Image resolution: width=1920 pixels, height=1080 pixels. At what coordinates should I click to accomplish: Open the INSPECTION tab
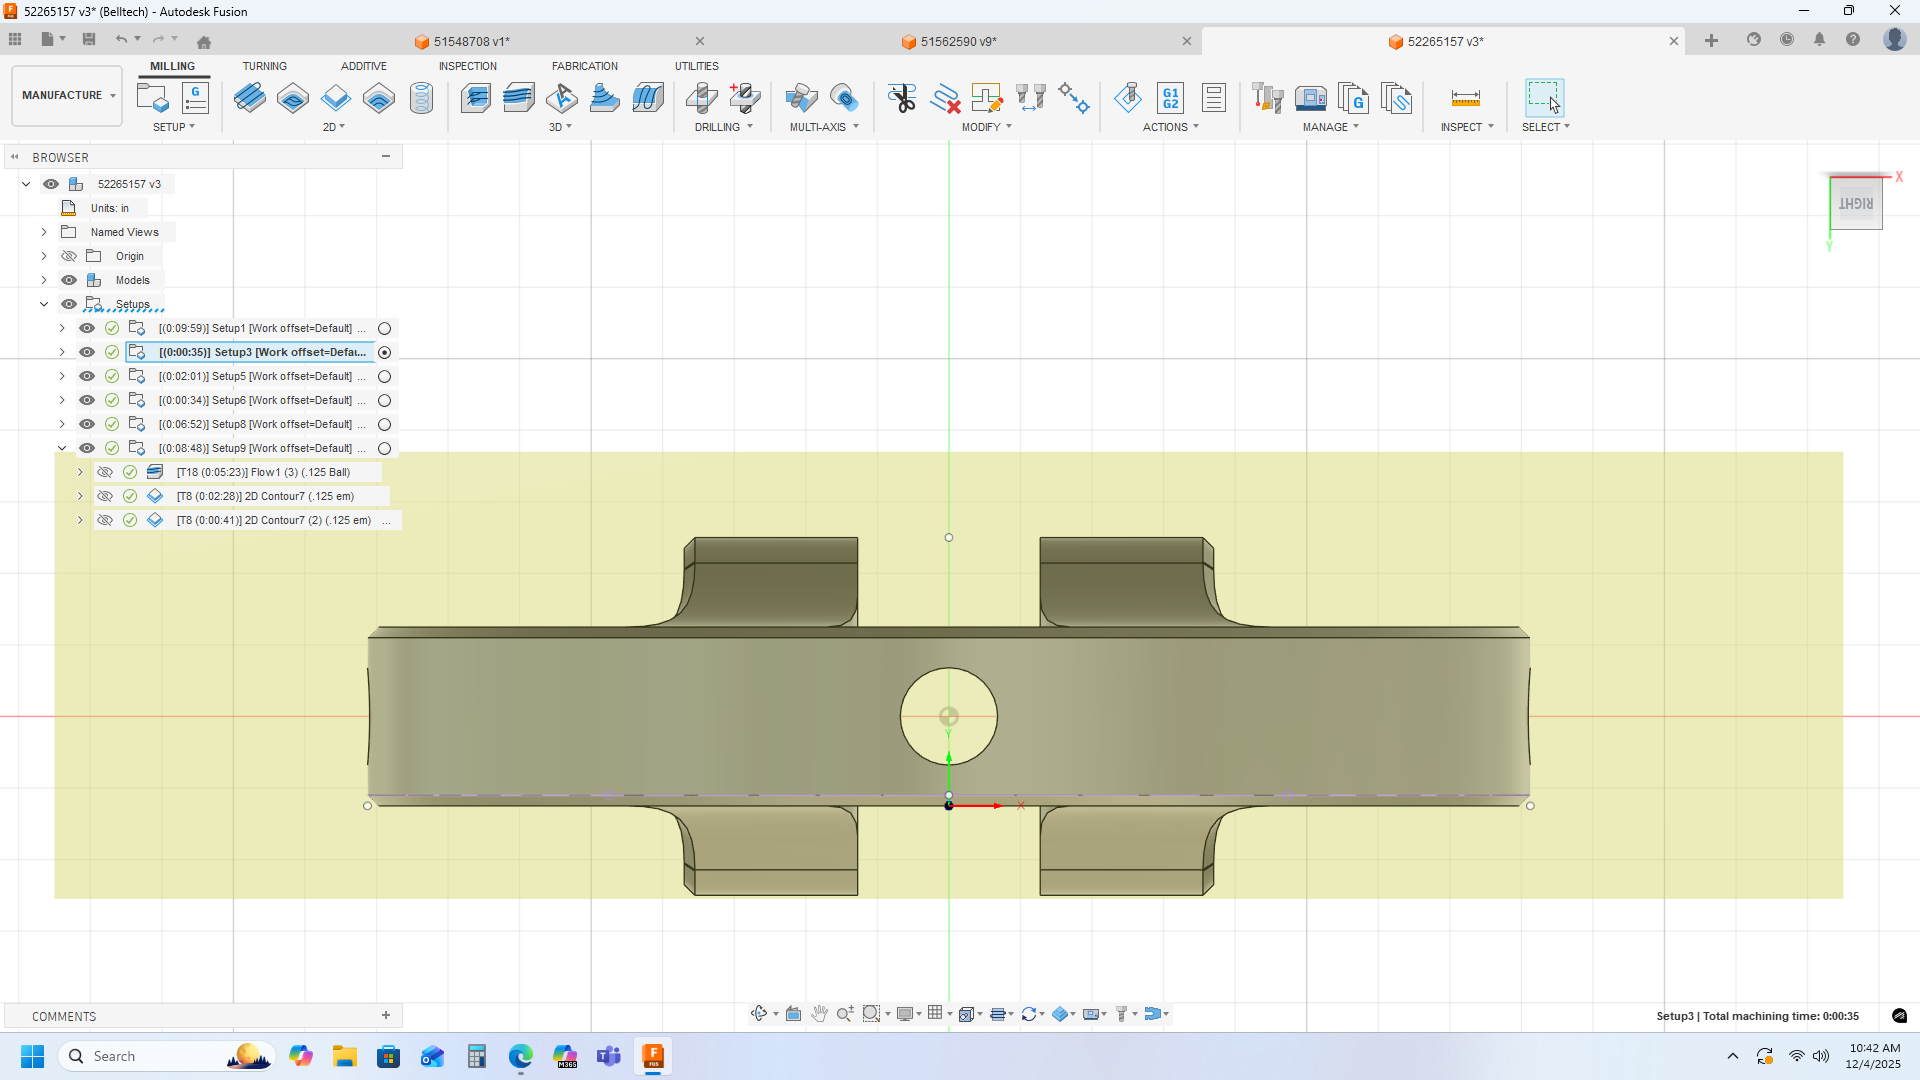click(x=467, y=66)
